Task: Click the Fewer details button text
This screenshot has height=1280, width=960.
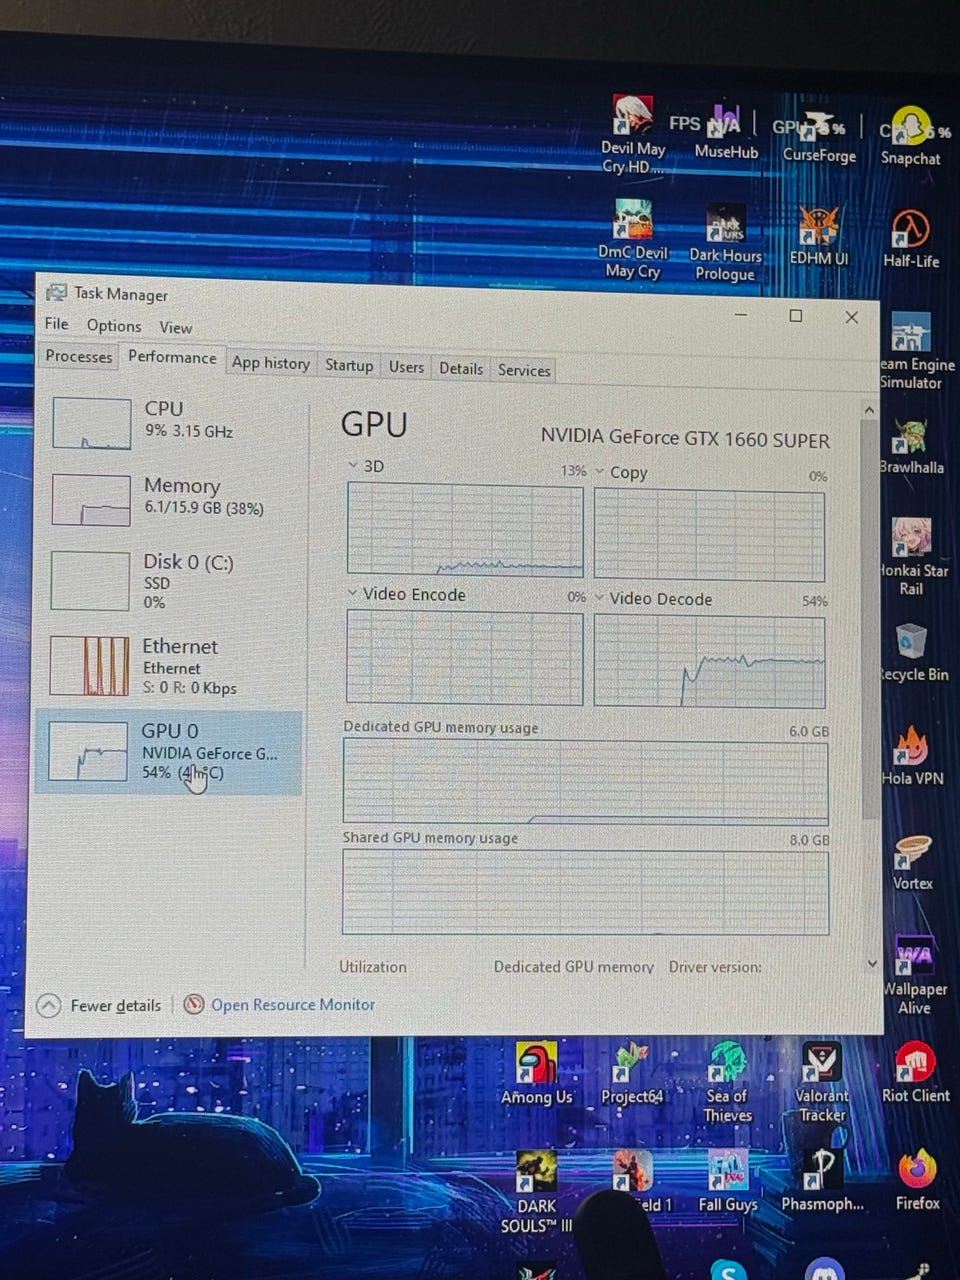Action: coord(115,1005)
